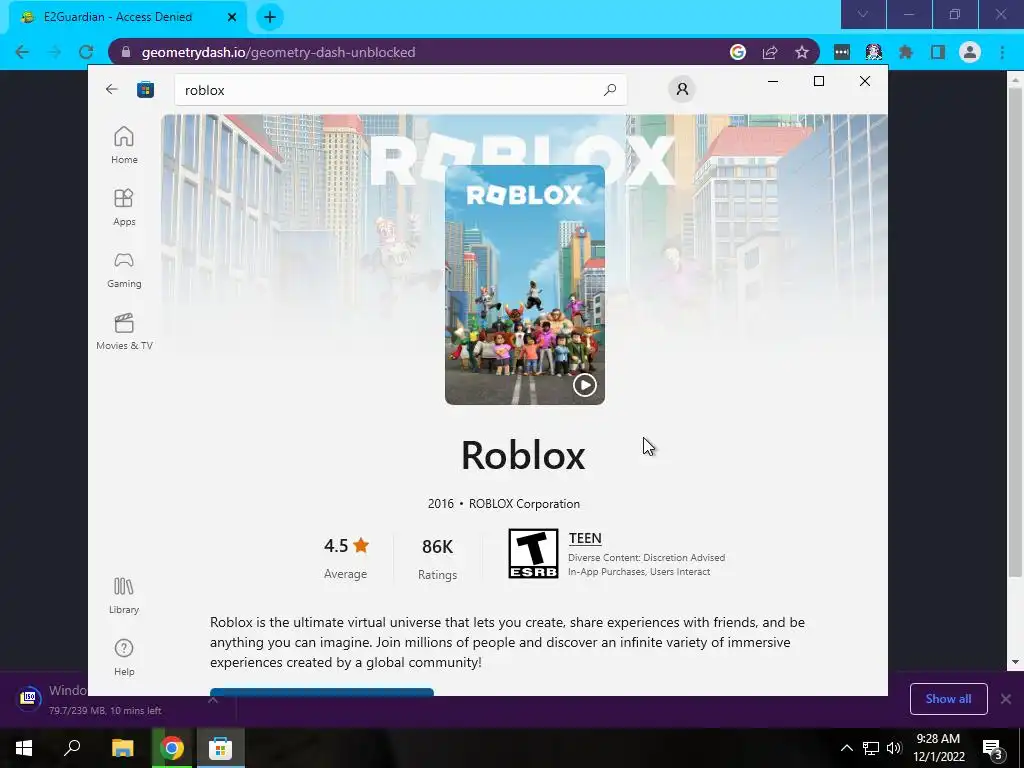Screen dimensions: 1024x768
Task: Click the ISO download file icon
Action: (x=28, y=698)
